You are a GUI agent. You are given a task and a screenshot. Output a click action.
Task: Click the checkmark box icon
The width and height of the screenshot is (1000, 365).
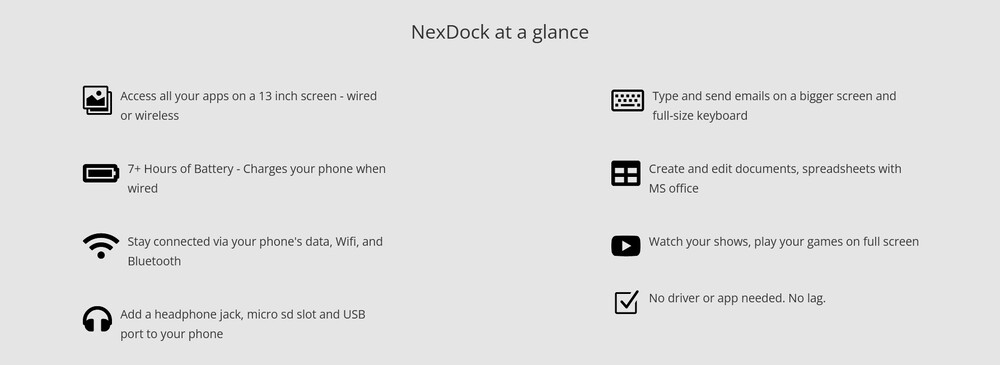tap(626, 302)
